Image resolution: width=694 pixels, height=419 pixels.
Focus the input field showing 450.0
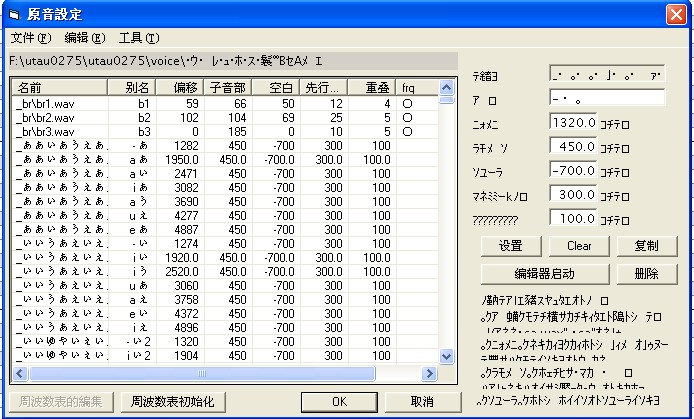[573, 146]
